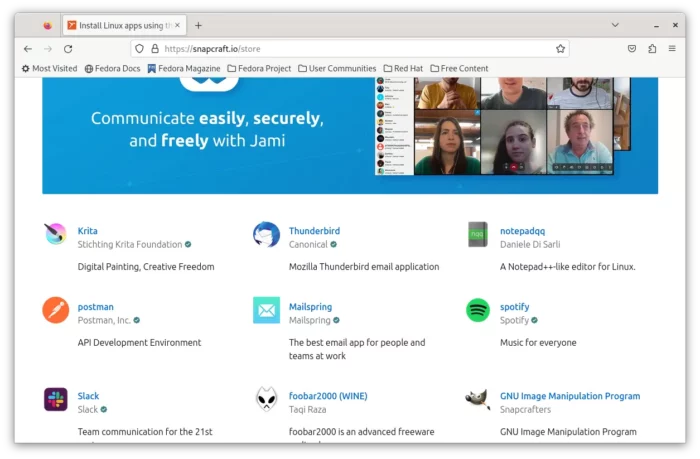The width and height of the screenshot is (700, 459).
Task: Click 'Digital Painting, Creative Freedom' text
Action: click(146, 267)
